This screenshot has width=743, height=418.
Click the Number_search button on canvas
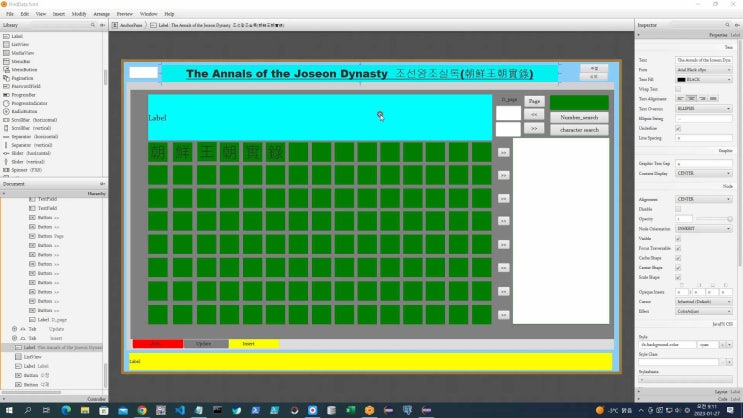[578, 117]
